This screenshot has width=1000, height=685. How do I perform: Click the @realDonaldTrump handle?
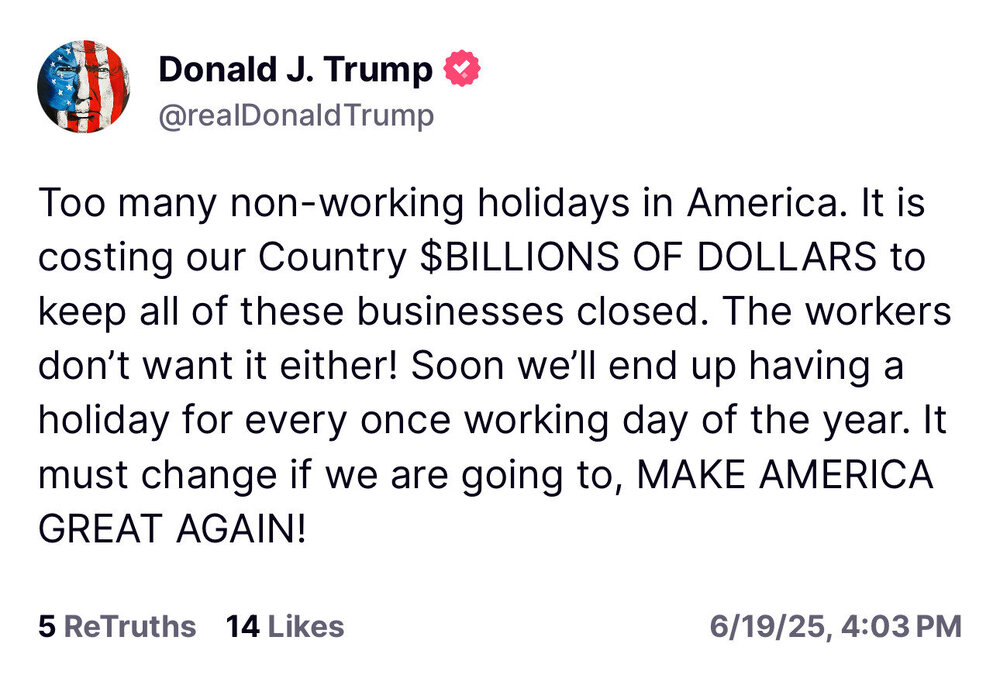pyautogui.click(x=297, y=116)
